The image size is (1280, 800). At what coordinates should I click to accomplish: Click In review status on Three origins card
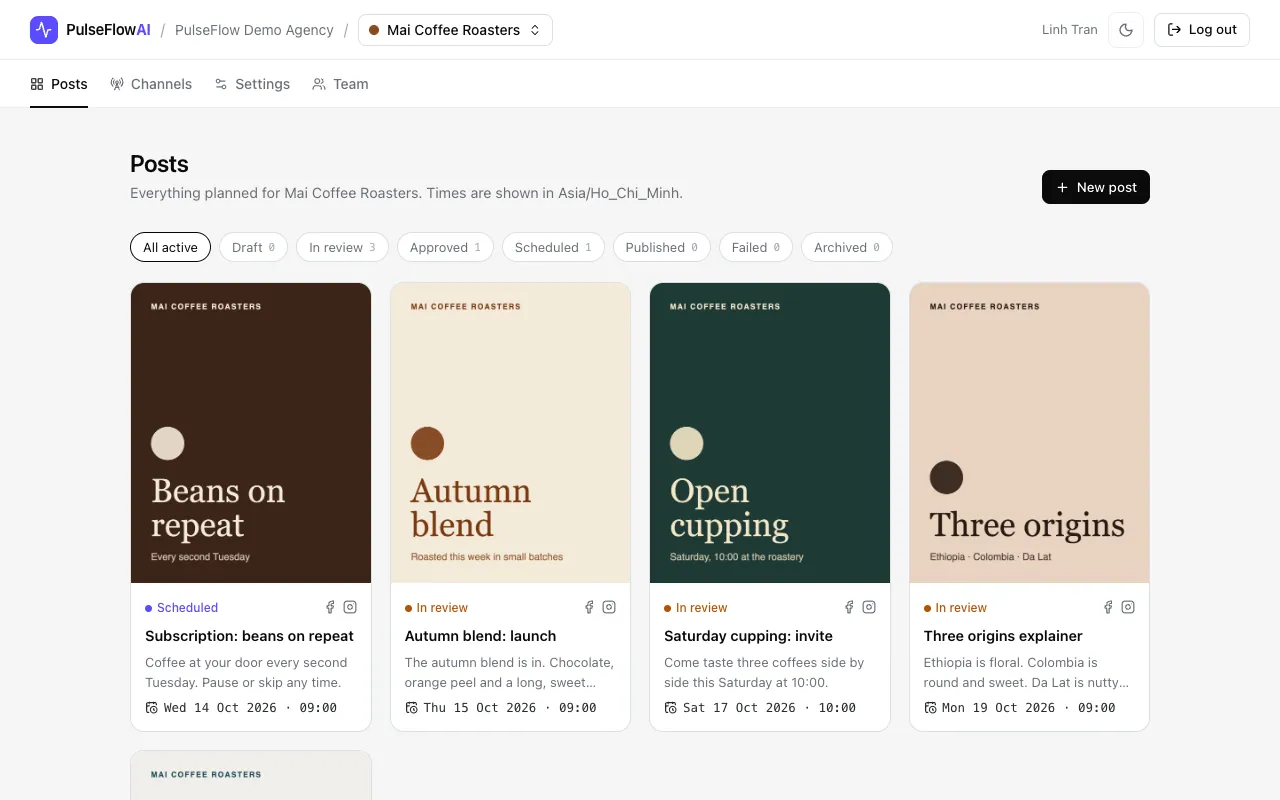[955, 607]
